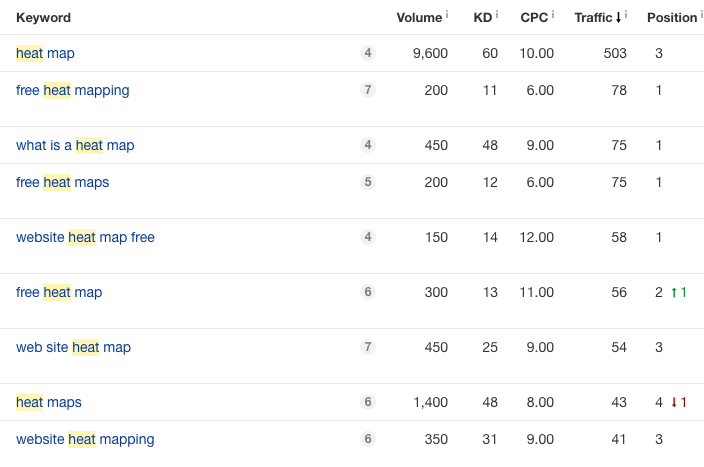Sort by the Keyword column header
This screenshot has height=467, width=704.
43,17
